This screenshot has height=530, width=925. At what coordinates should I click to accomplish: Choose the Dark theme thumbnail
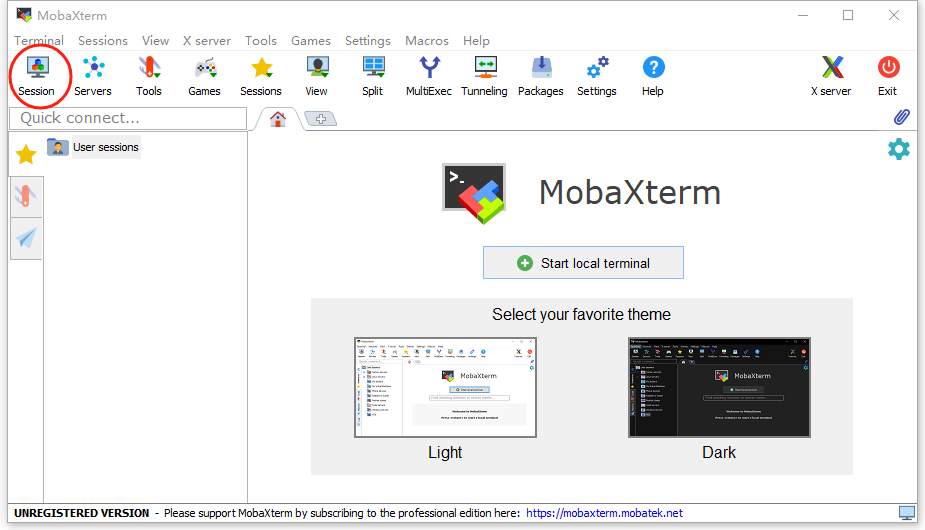point(718,387)
